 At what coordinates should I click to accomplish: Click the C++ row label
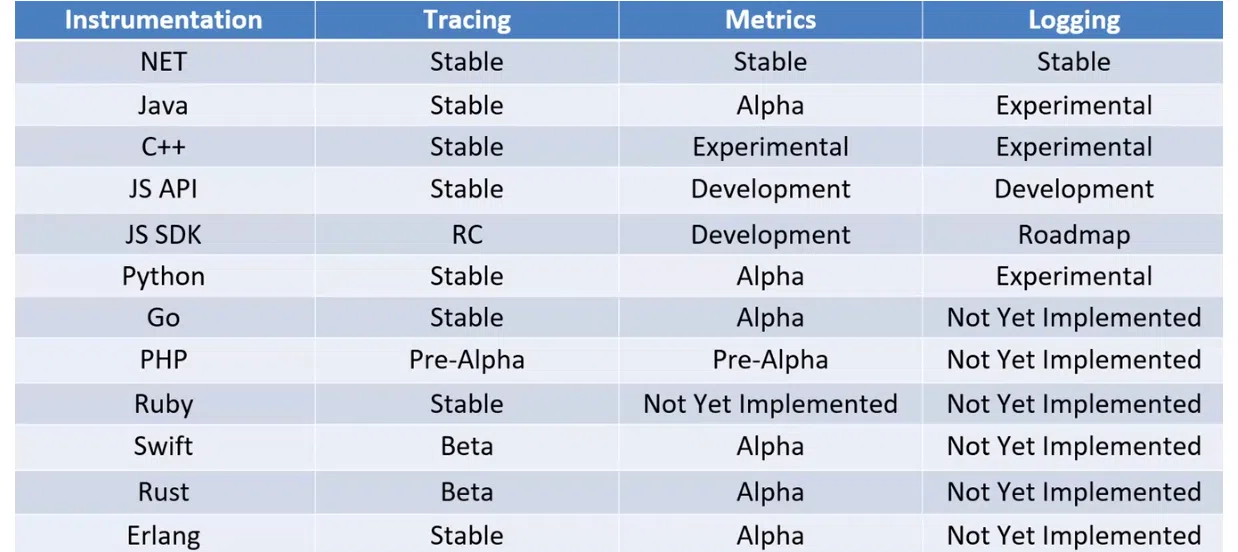[x=163, y=147]
